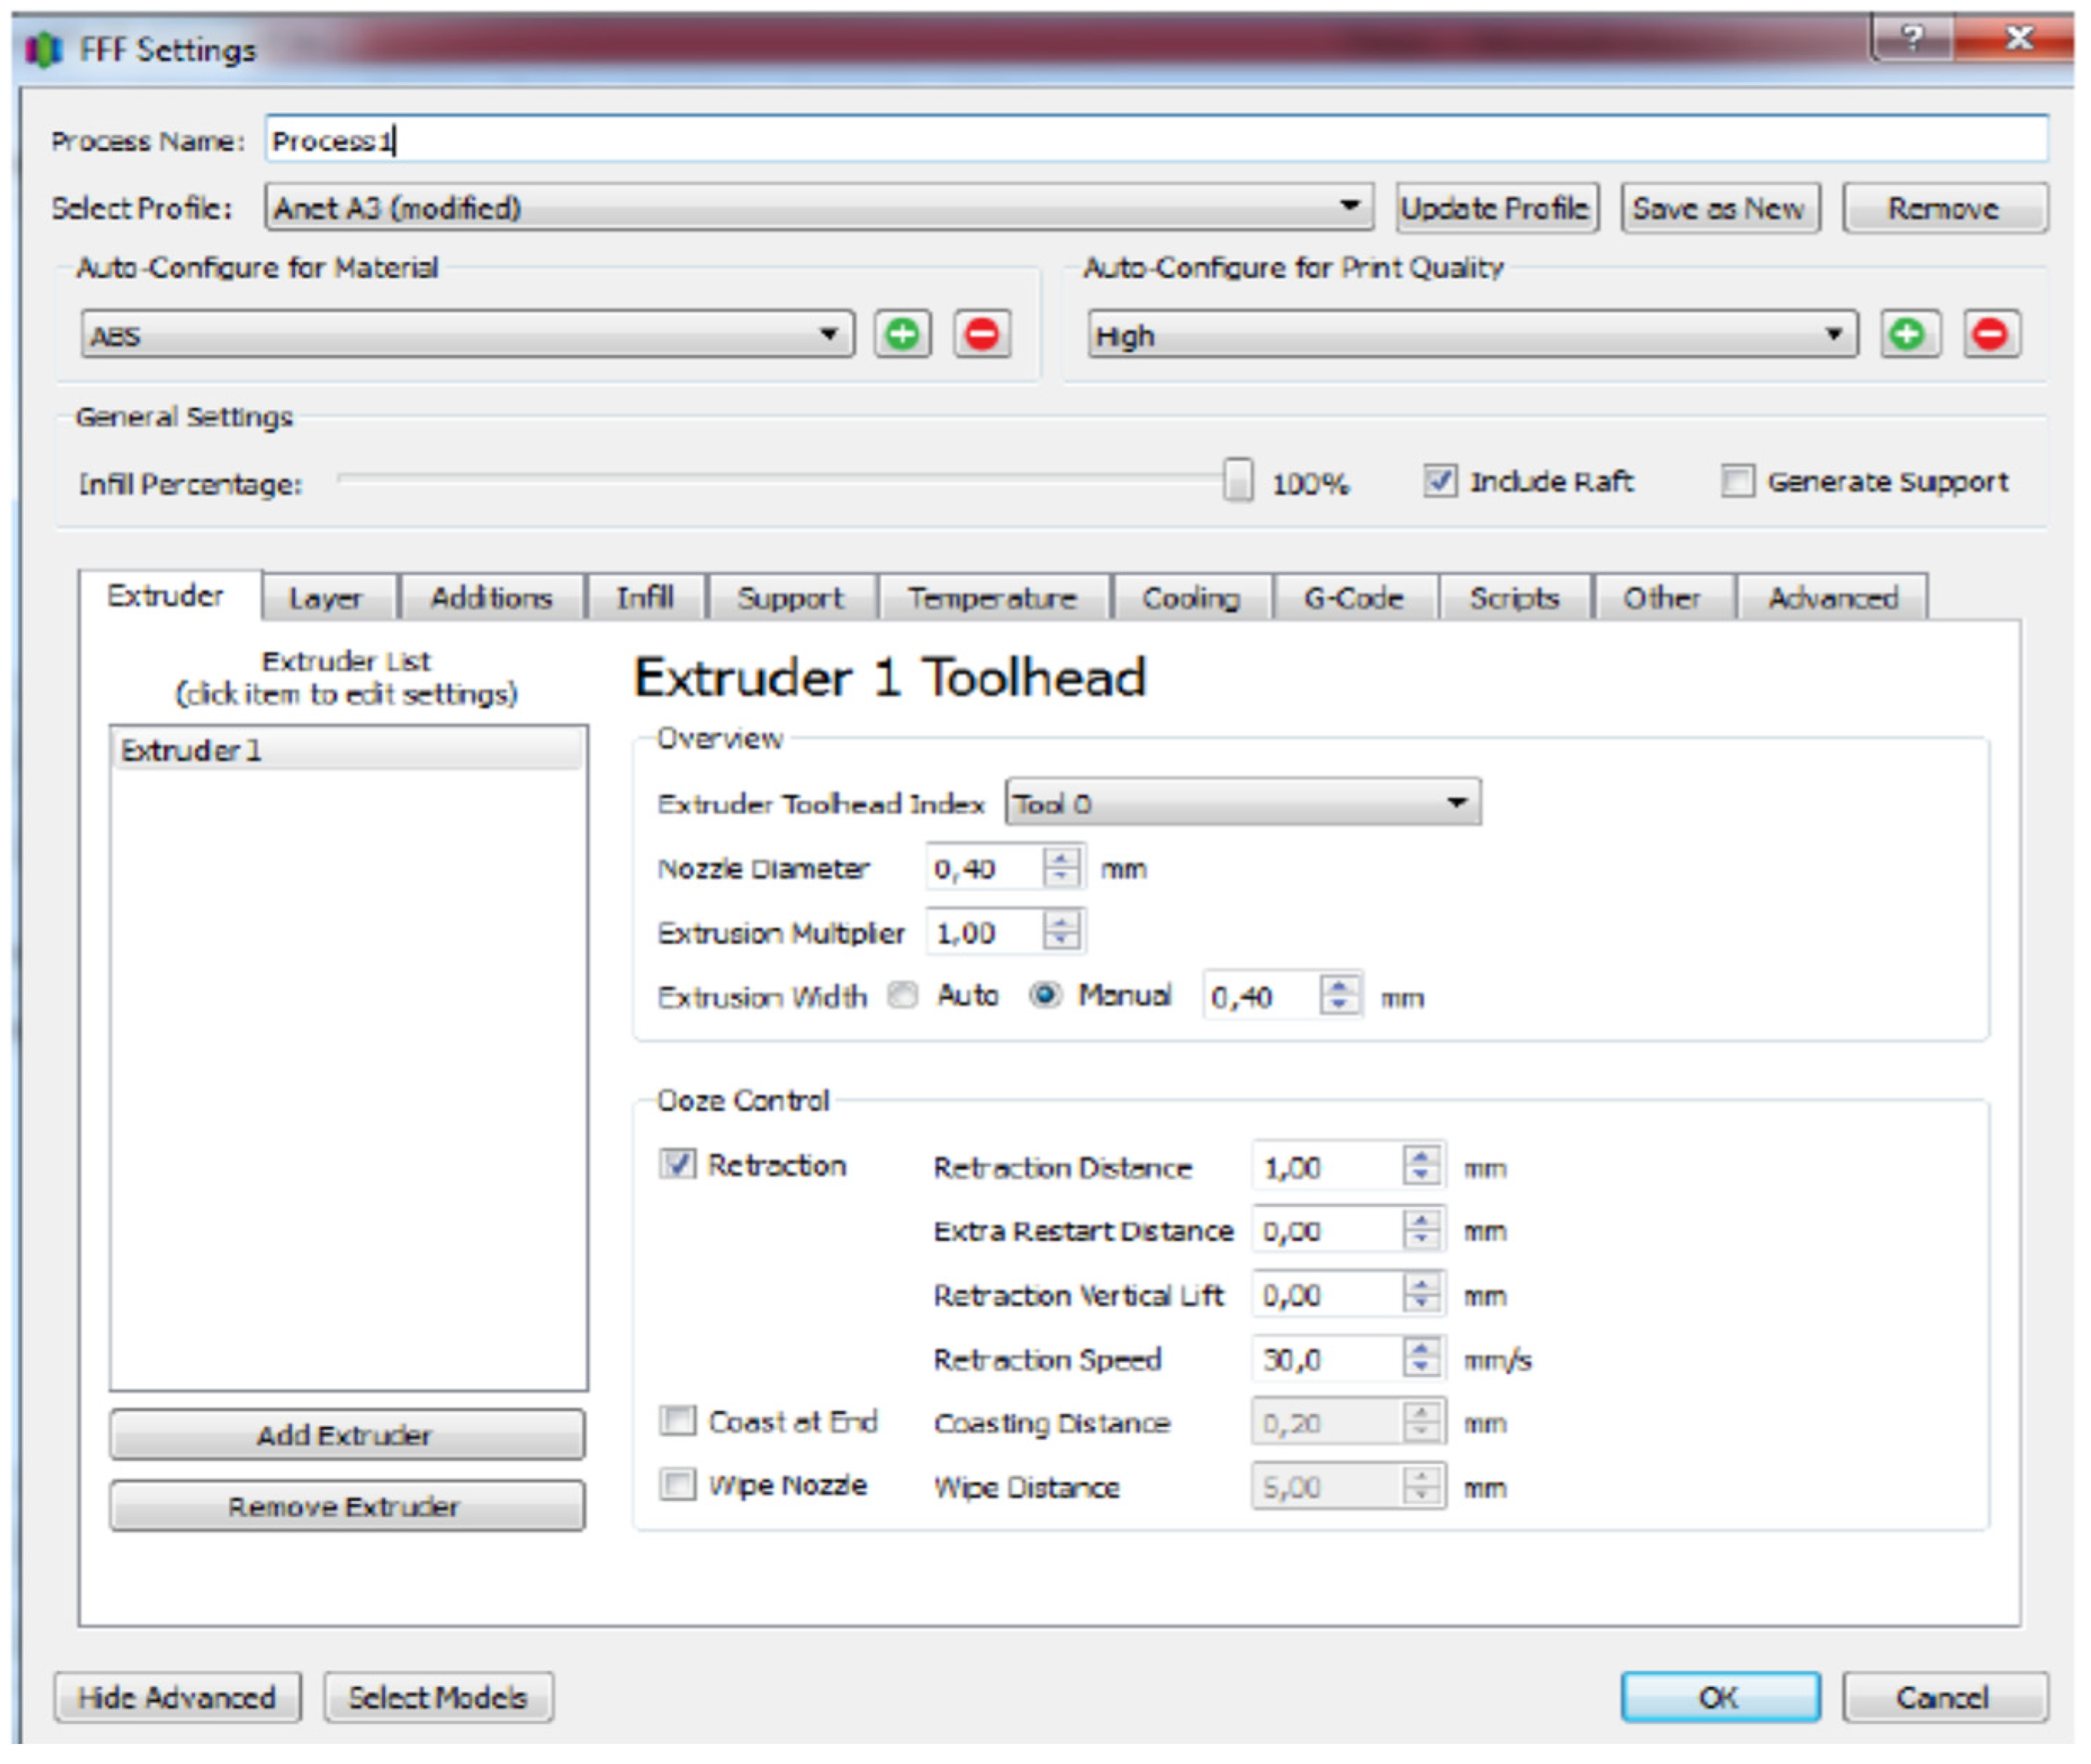Increase Nozzle Diameter with up arrow
2091x1764 pixels.
pyautogui.click(x=1061, y=858)
